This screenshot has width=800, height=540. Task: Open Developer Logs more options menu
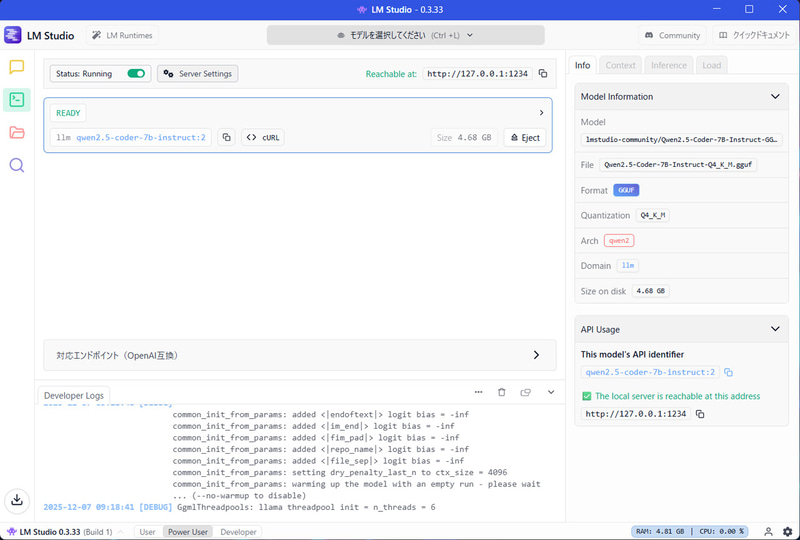click(x=478, y=392)
